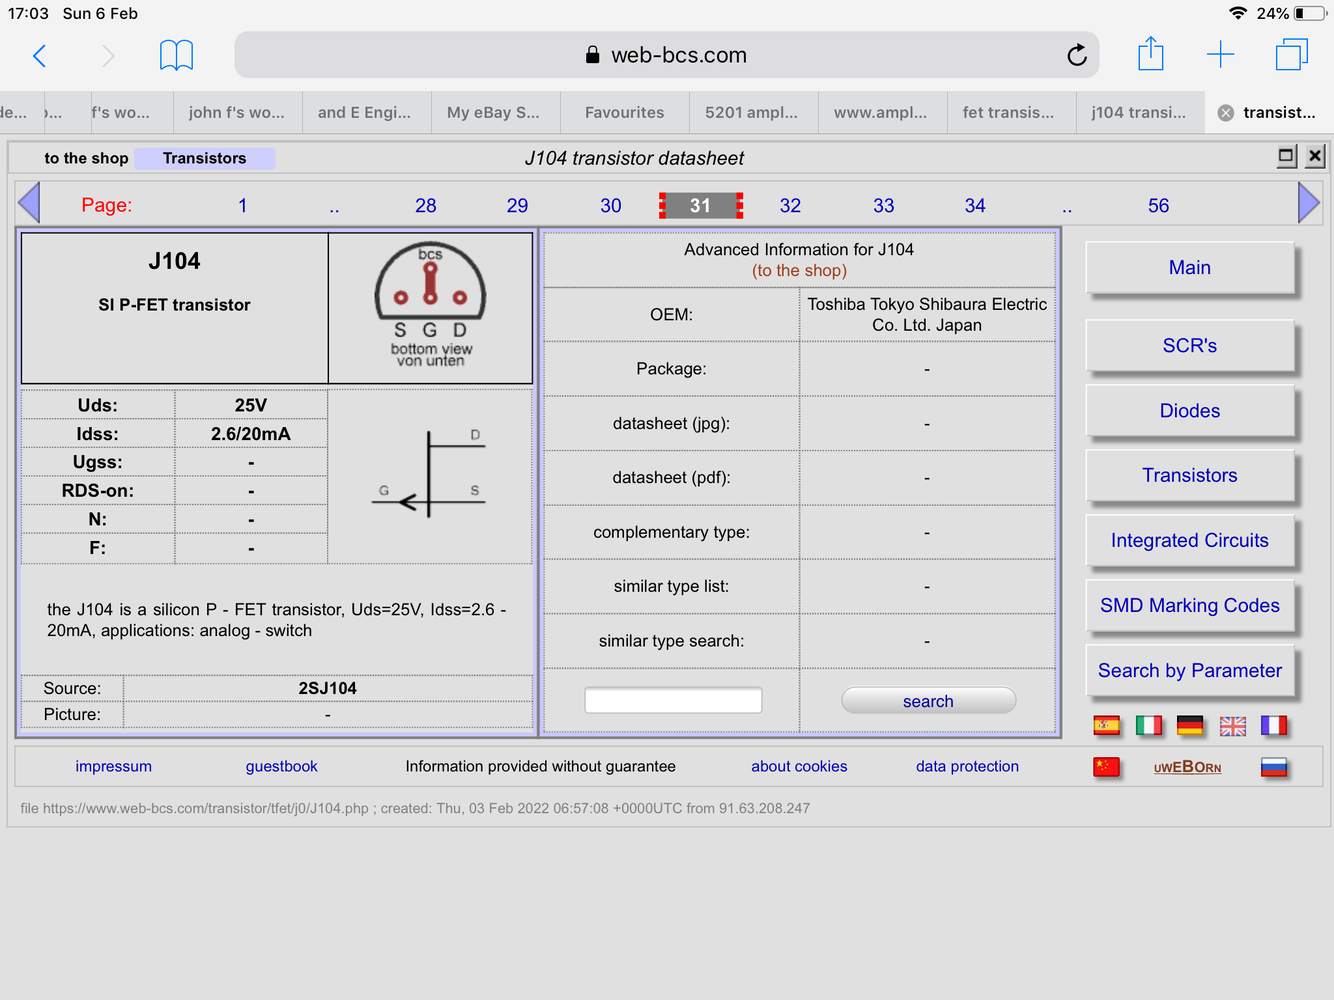Tap the web-bcs.com address bar
The image size is (1334, 1000).
[667, 55]
